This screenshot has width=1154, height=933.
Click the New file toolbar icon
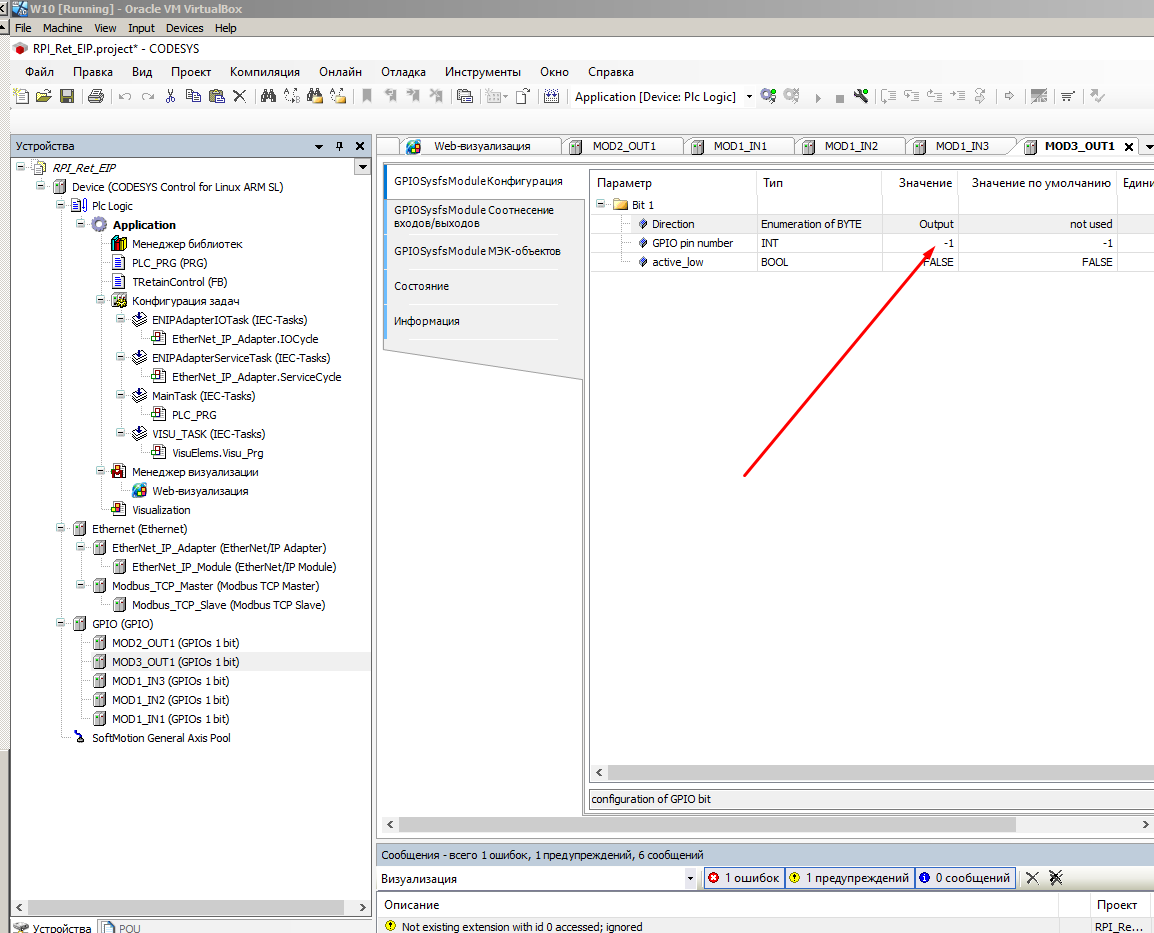pos(21,96)
